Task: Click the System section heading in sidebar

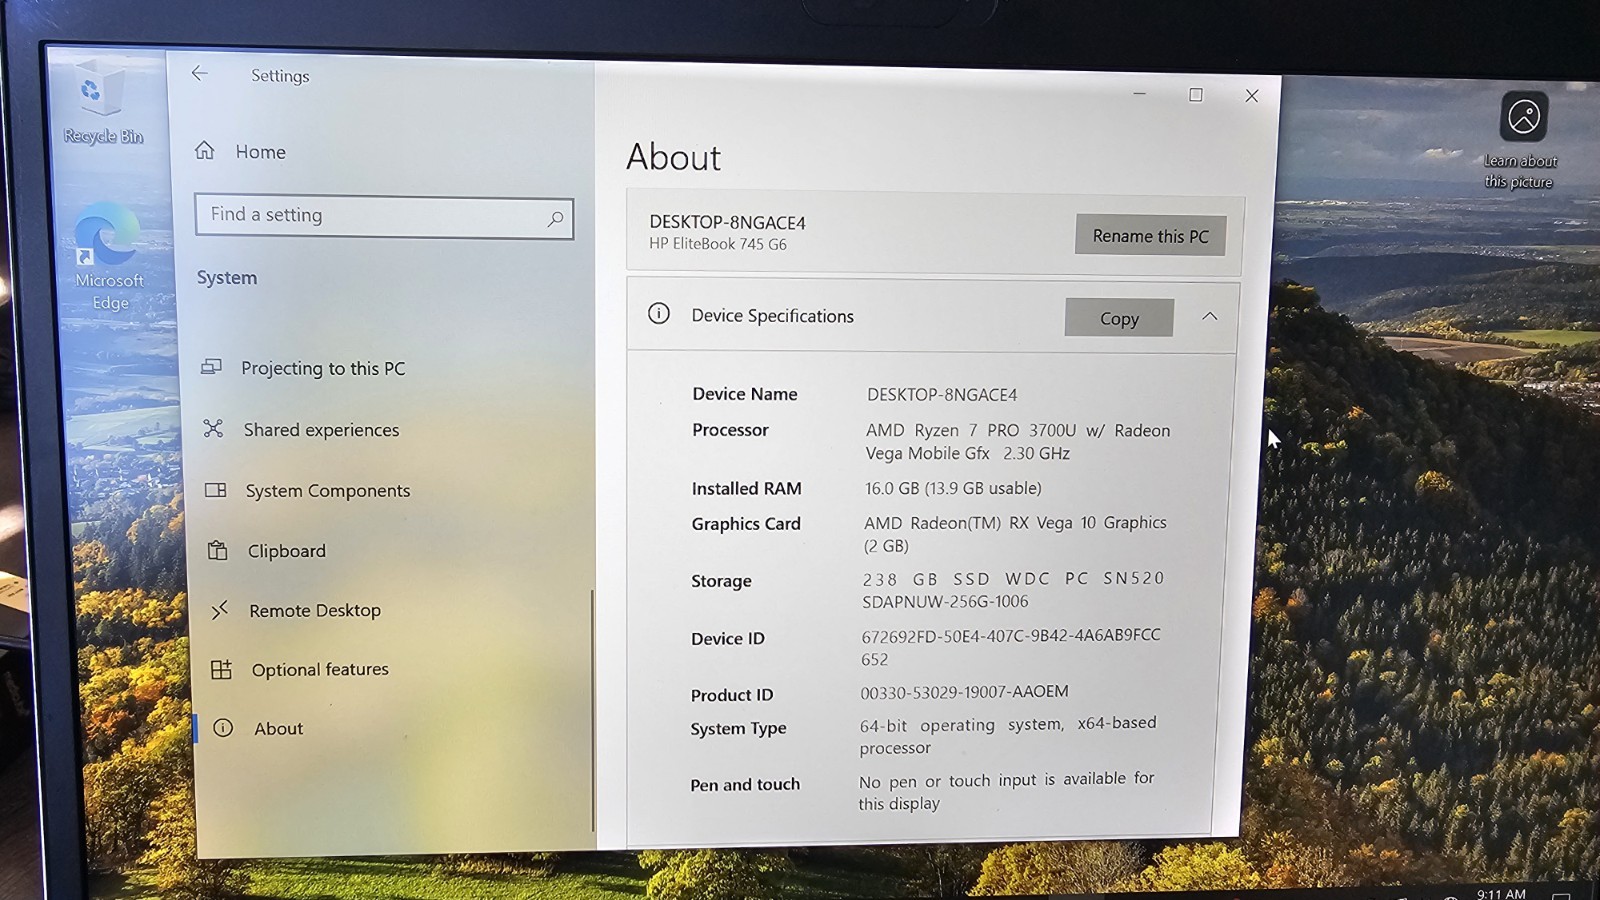Action: tap(227, 278)
